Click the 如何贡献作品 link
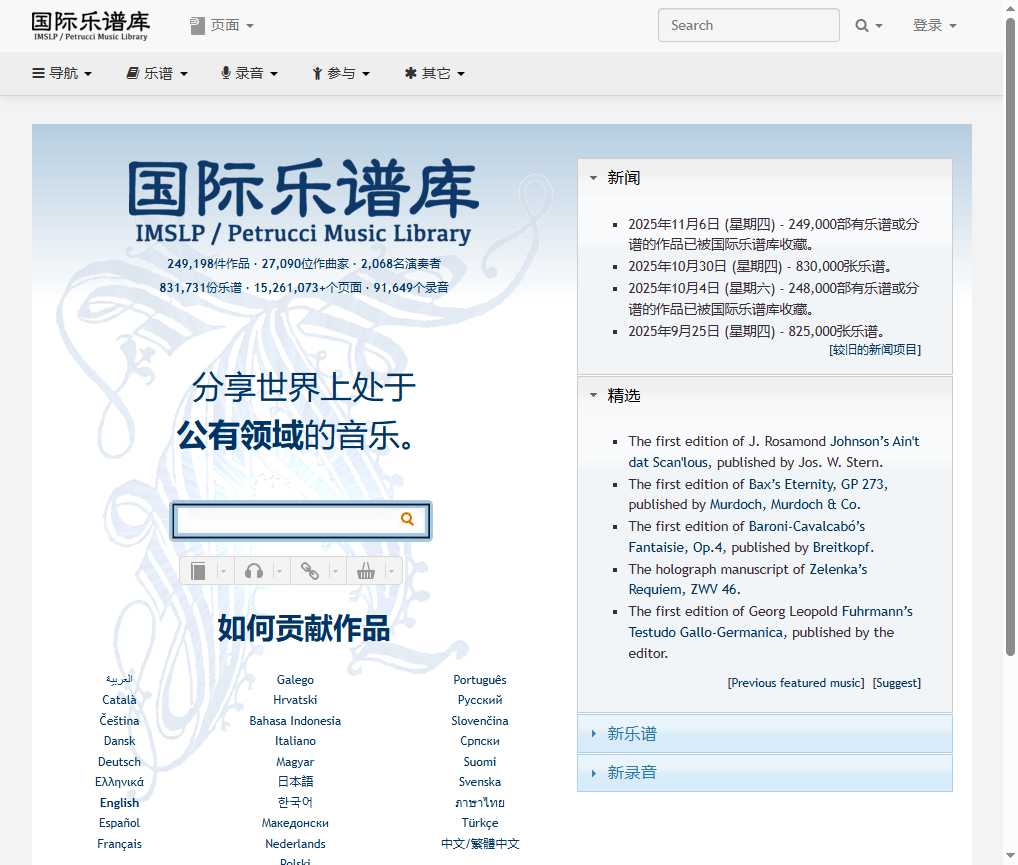Image resolution: width=1018 pixels, height=865 pixels. click(300, 629)
